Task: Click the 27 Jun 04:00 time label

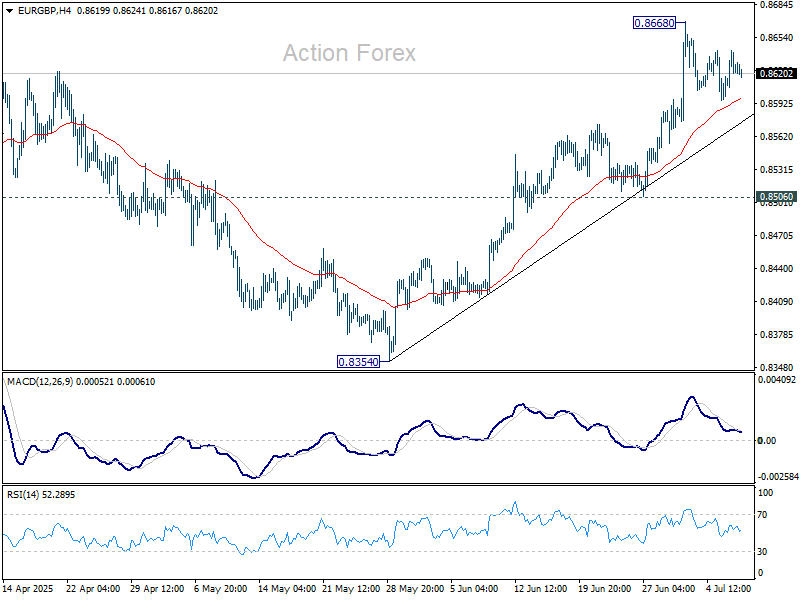Action: coord(668,588)
